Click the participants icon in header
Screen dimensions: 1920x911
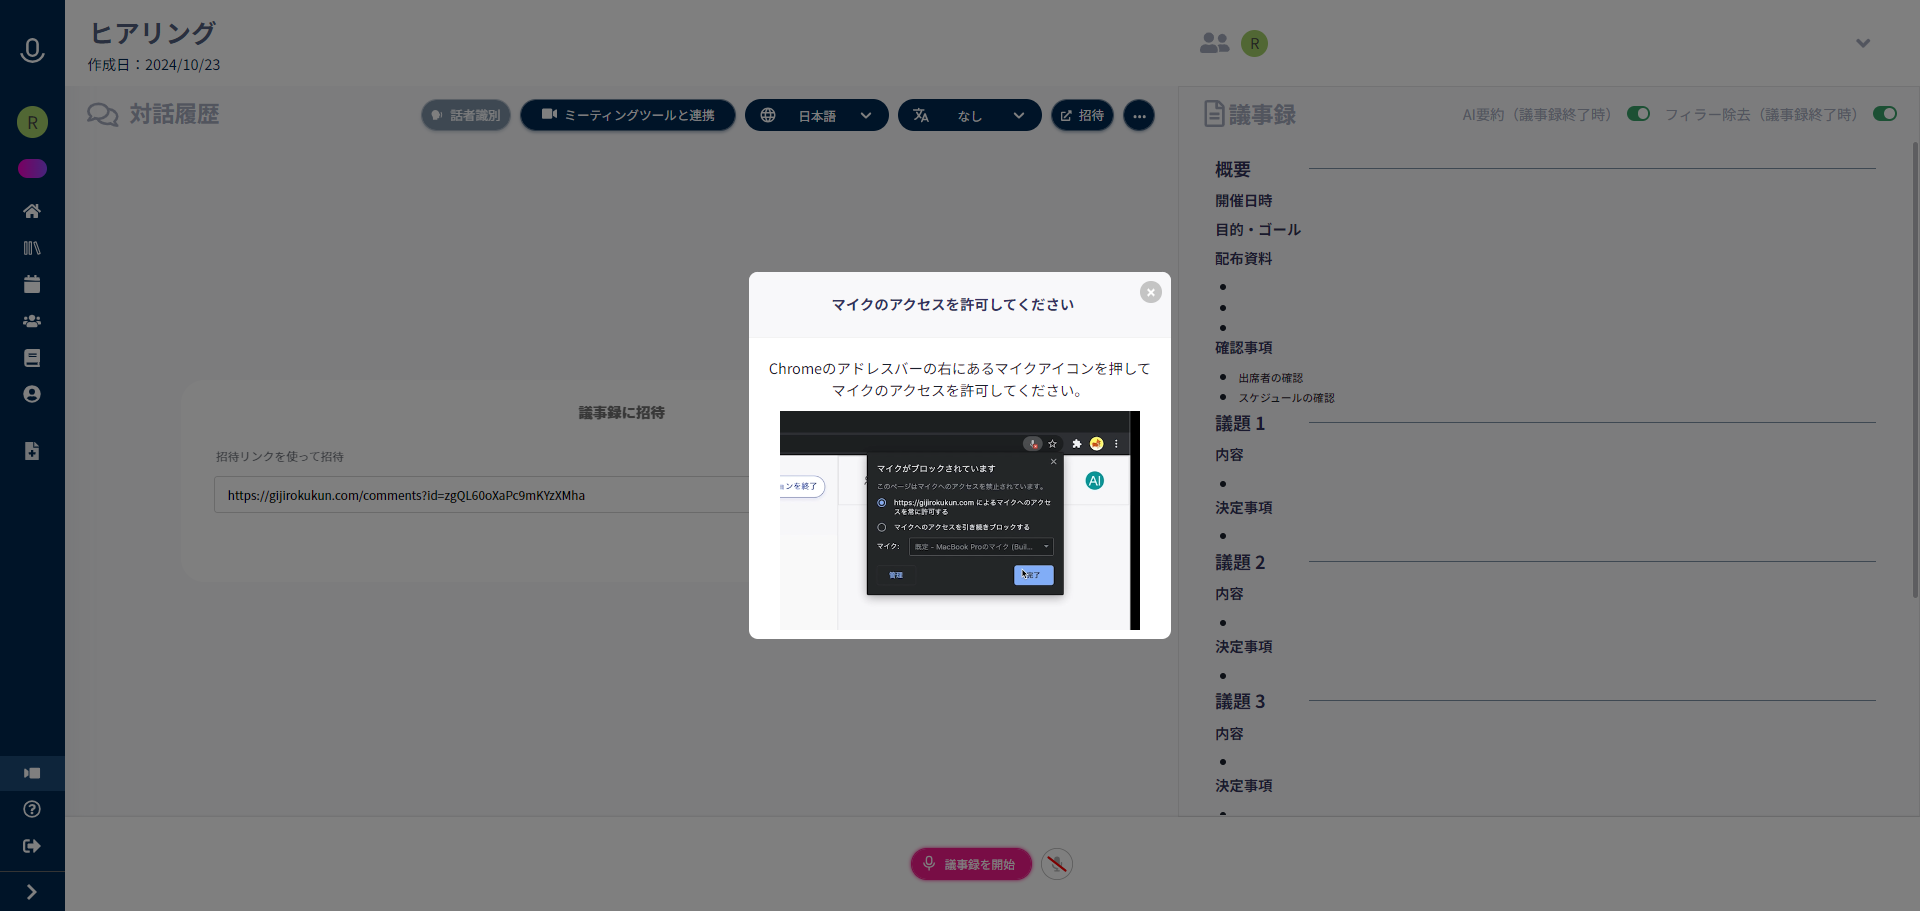click(1214, 43)
